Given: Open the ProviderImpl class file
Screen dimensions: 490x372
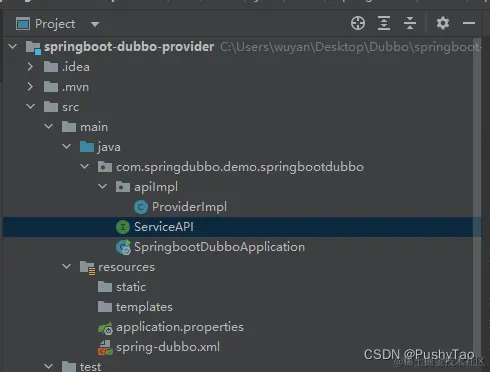Looking at the screenshot, I should pos(189,207).
